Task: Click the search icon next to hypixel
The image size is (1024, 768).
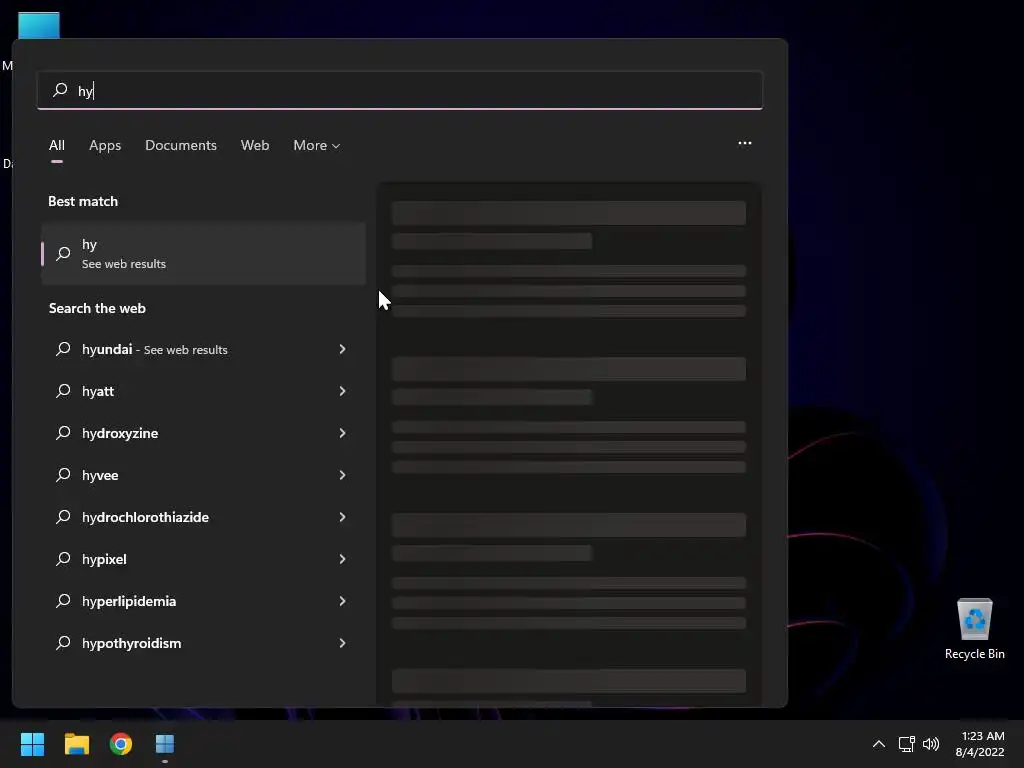Action: coord(63,559)
